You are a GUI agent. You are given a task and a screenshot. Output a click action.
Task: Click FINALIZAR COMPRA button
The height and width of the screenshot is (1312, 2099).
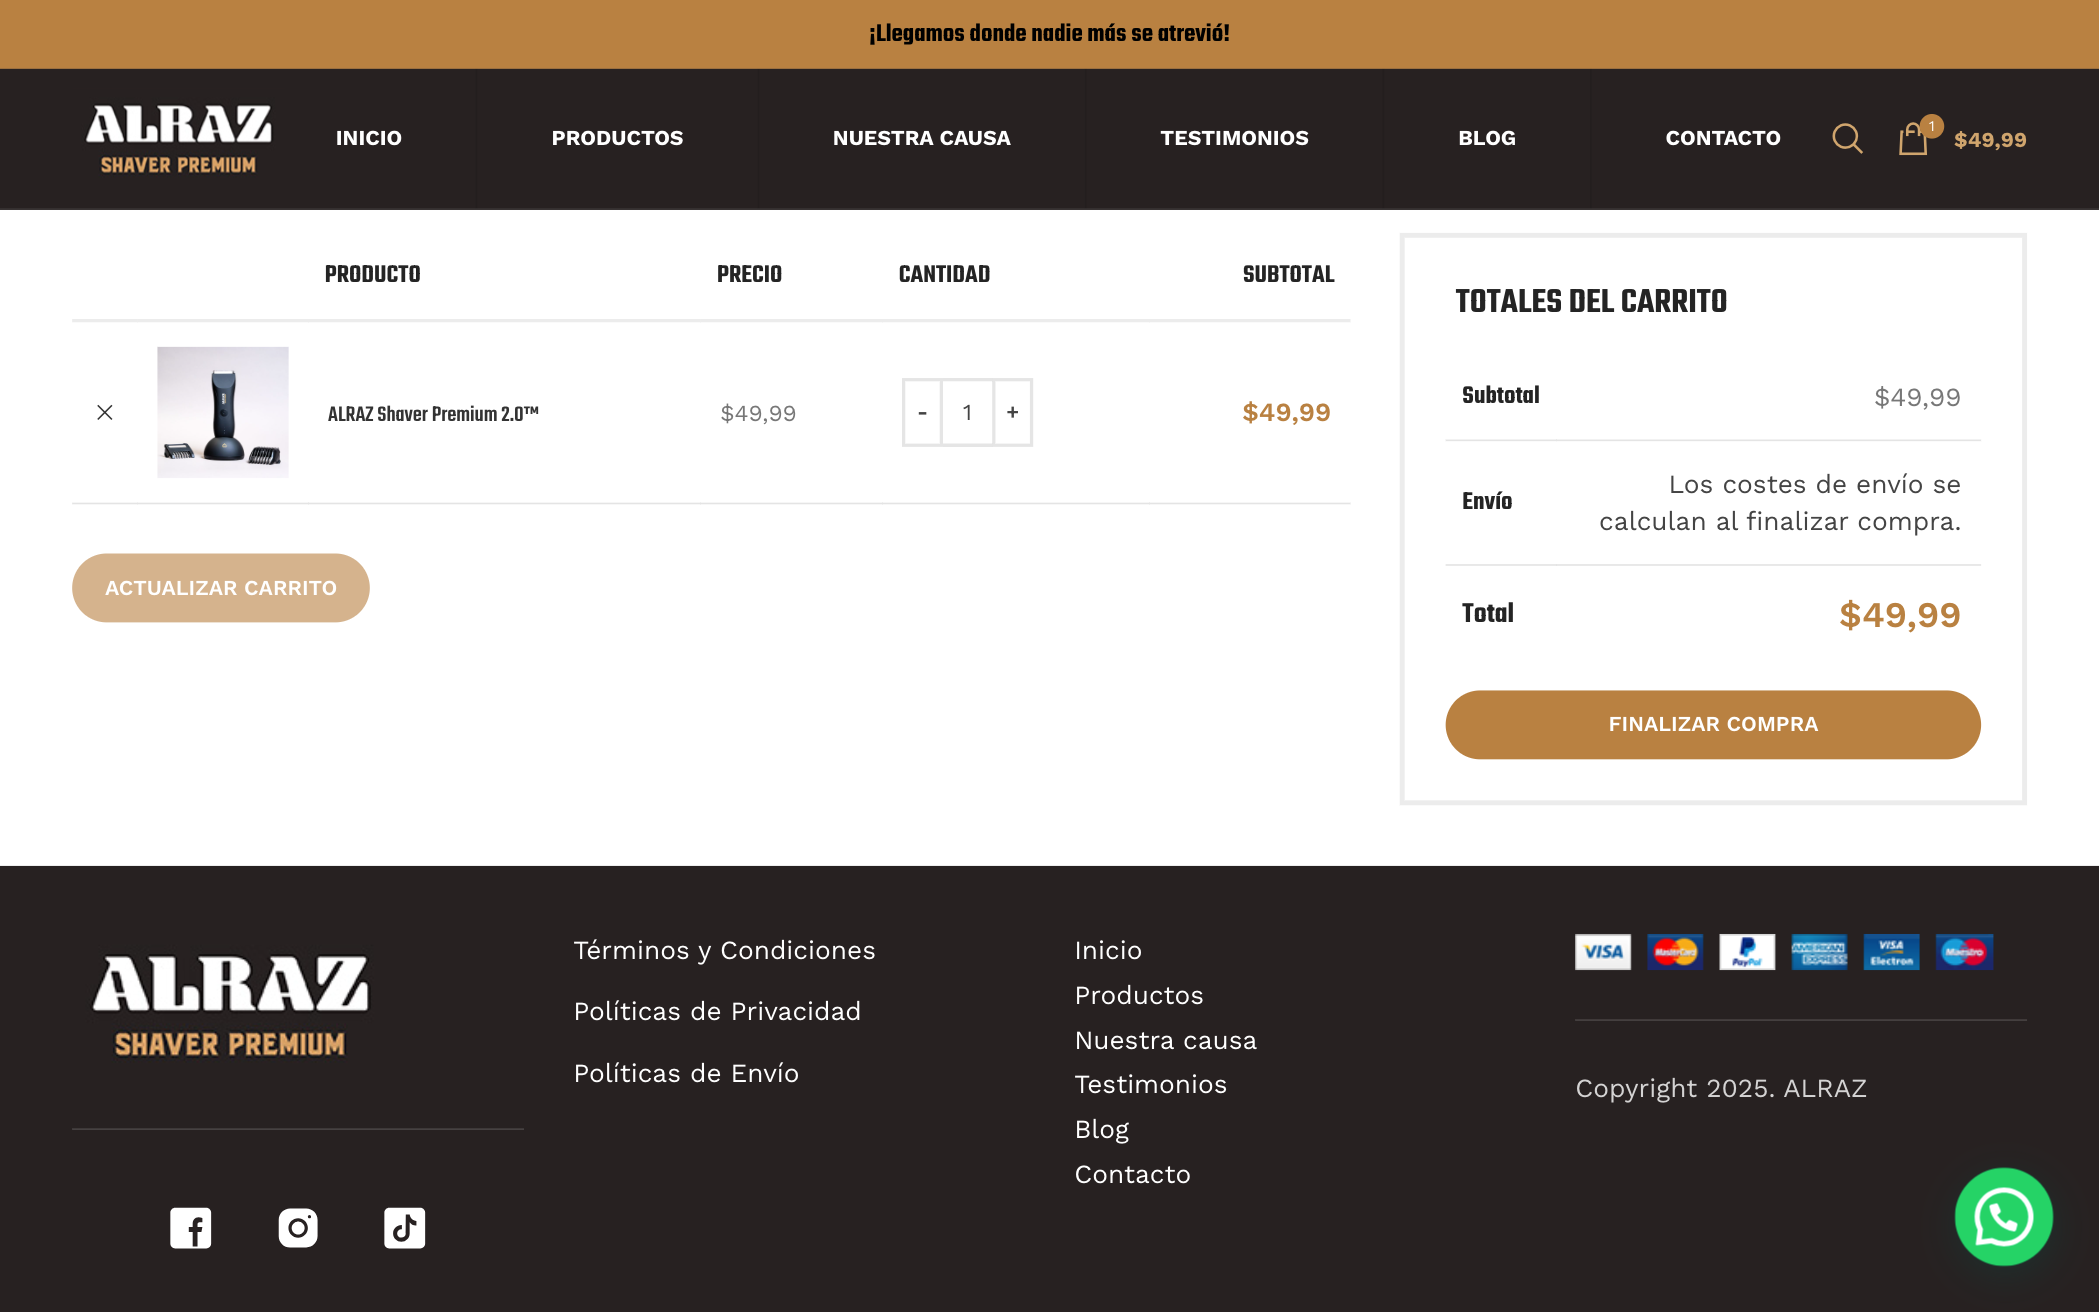click(x=1713, y=724)
